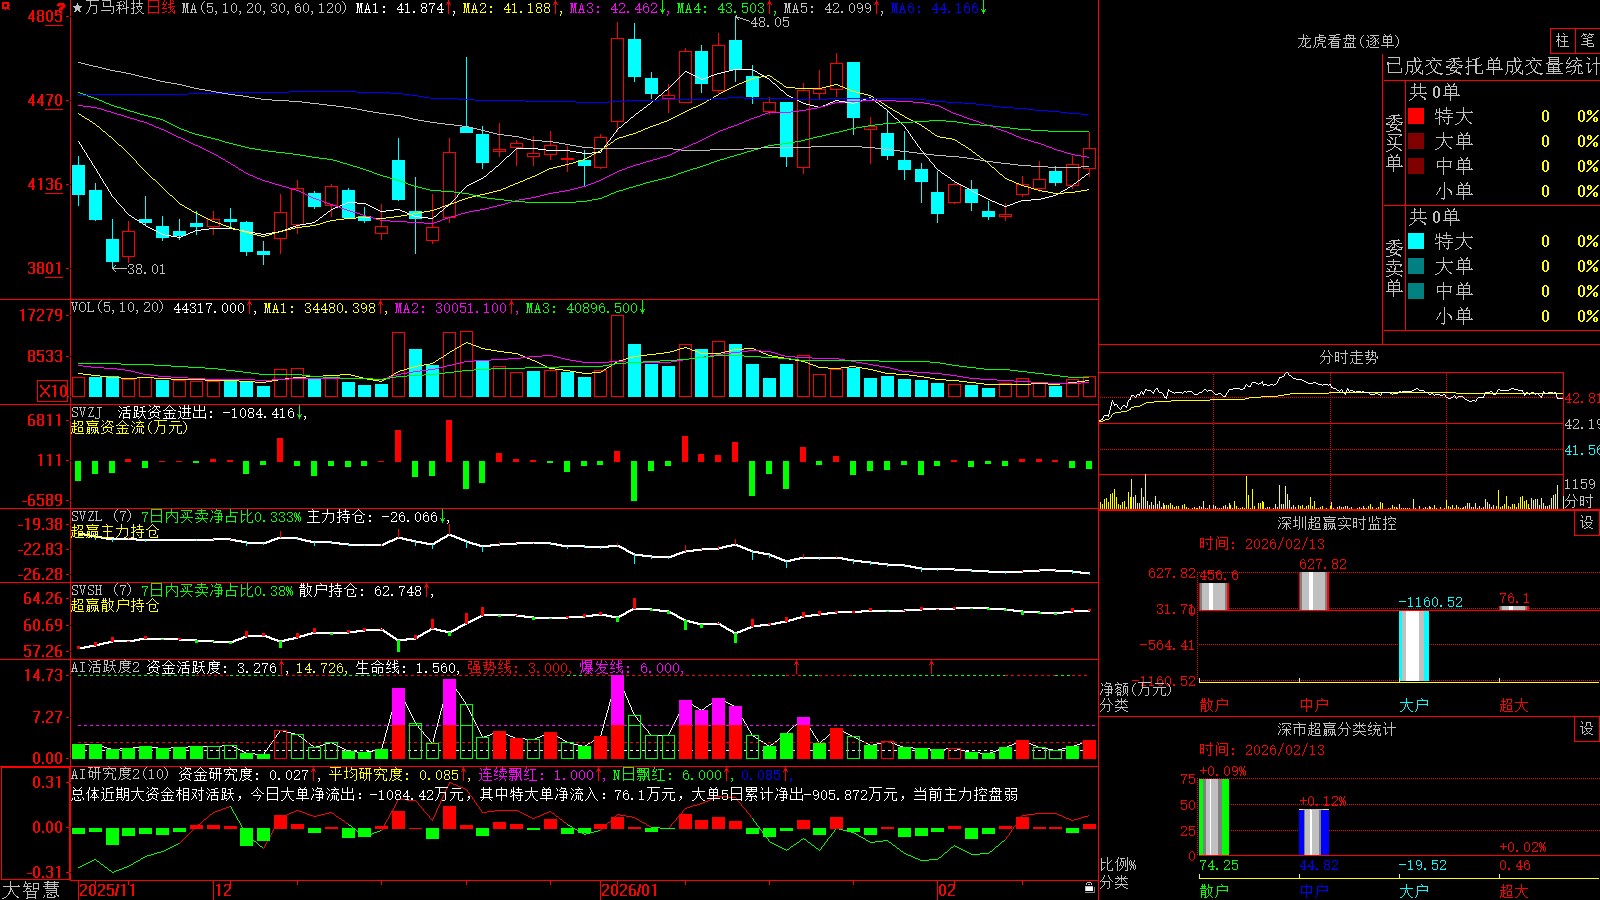Click the red 特大 buy-order color swatch
Viewport: 1600px width, 900px height.
point(1416,116)
